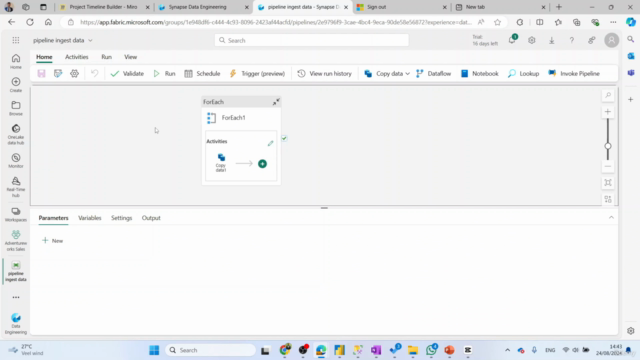
Task: Click the Fabric Search box
Action: tap(311, 40)
